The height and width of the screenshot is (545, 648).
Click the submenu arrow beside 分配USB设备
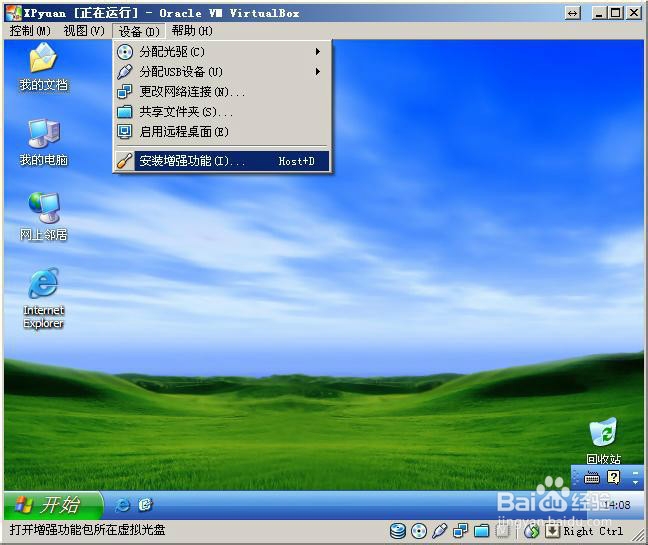click(x=317, y=72)
